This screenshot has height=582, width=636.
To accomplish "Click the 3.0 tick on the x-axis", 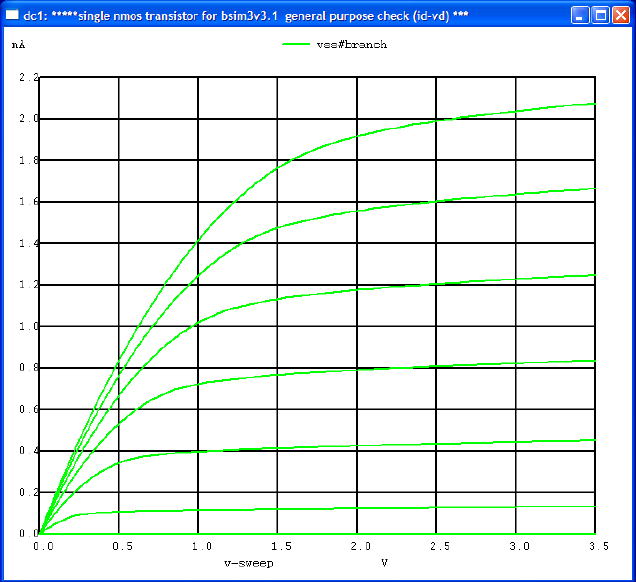I will (520, 546).
